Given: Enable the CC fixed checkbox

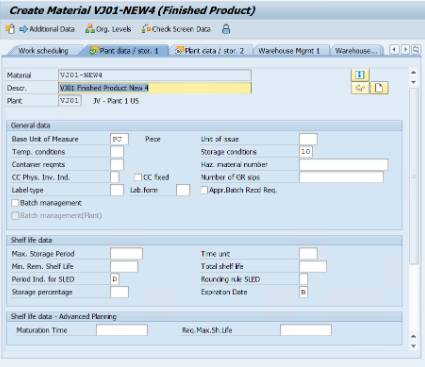Looking at the screenshot, I should coord(138,177).
